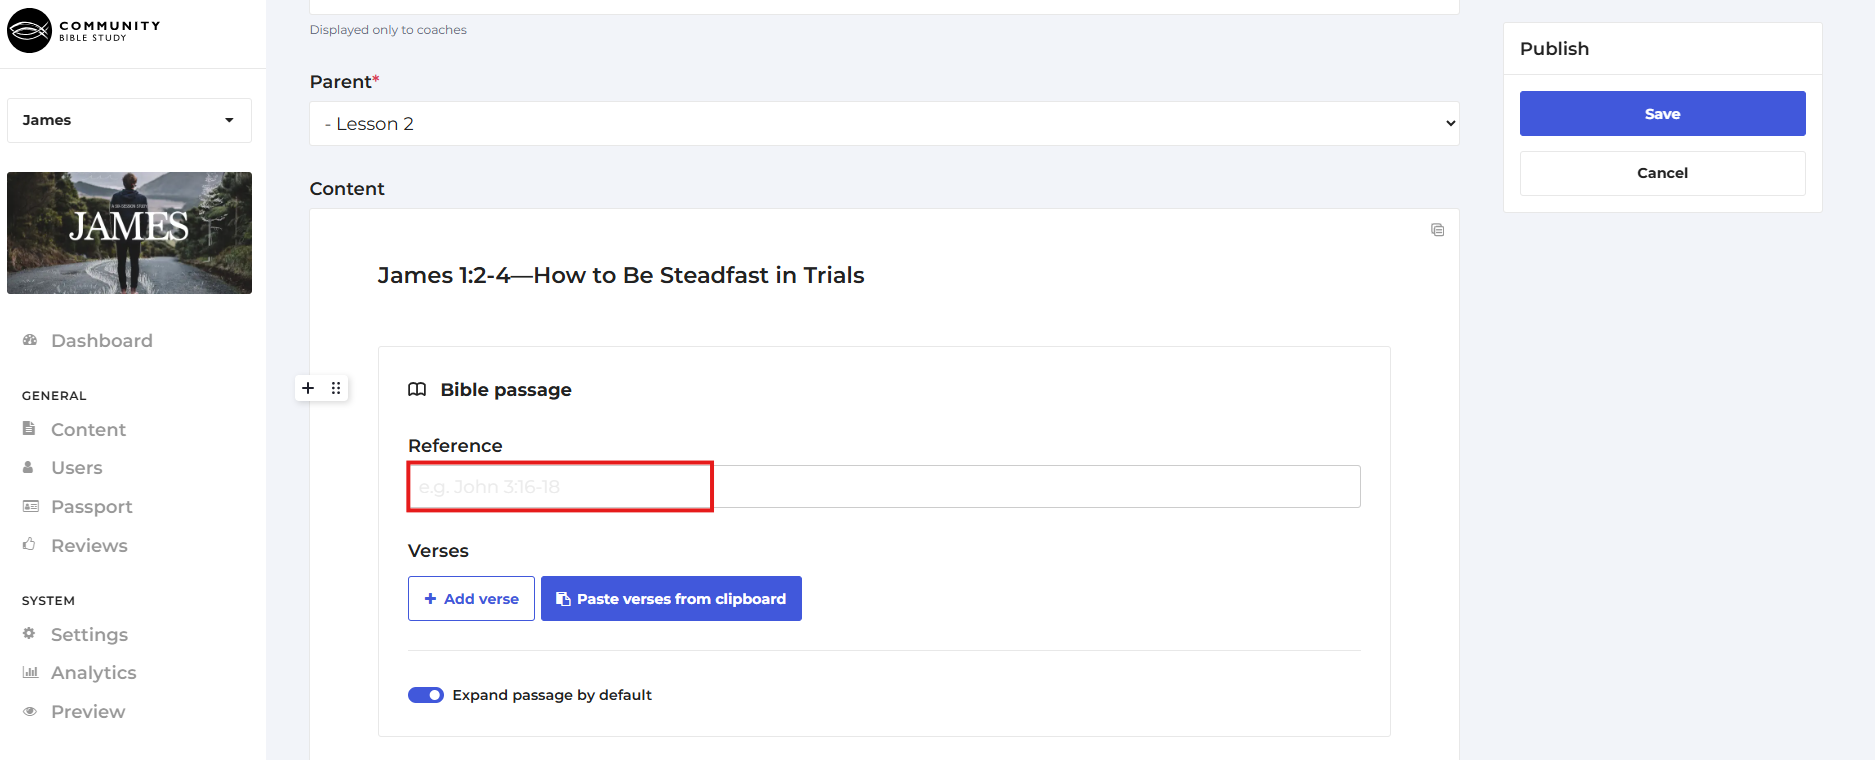
Task: Click the Analytics chart icon
Action: 30,672
